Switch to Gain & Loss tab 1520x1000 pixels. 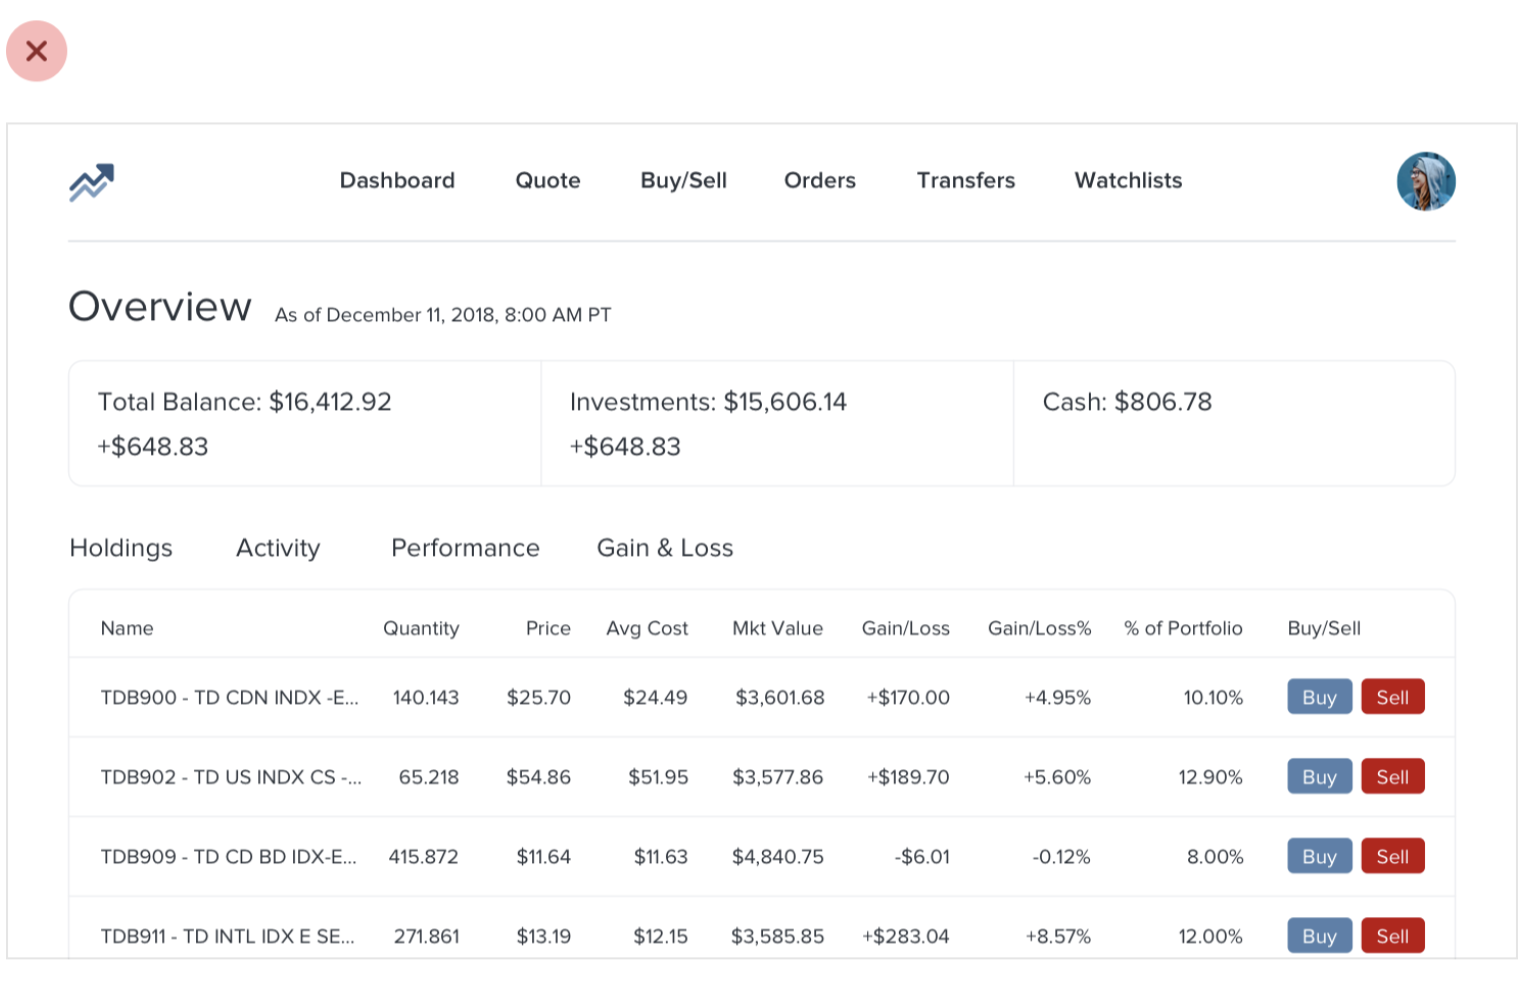pos(665,548)
